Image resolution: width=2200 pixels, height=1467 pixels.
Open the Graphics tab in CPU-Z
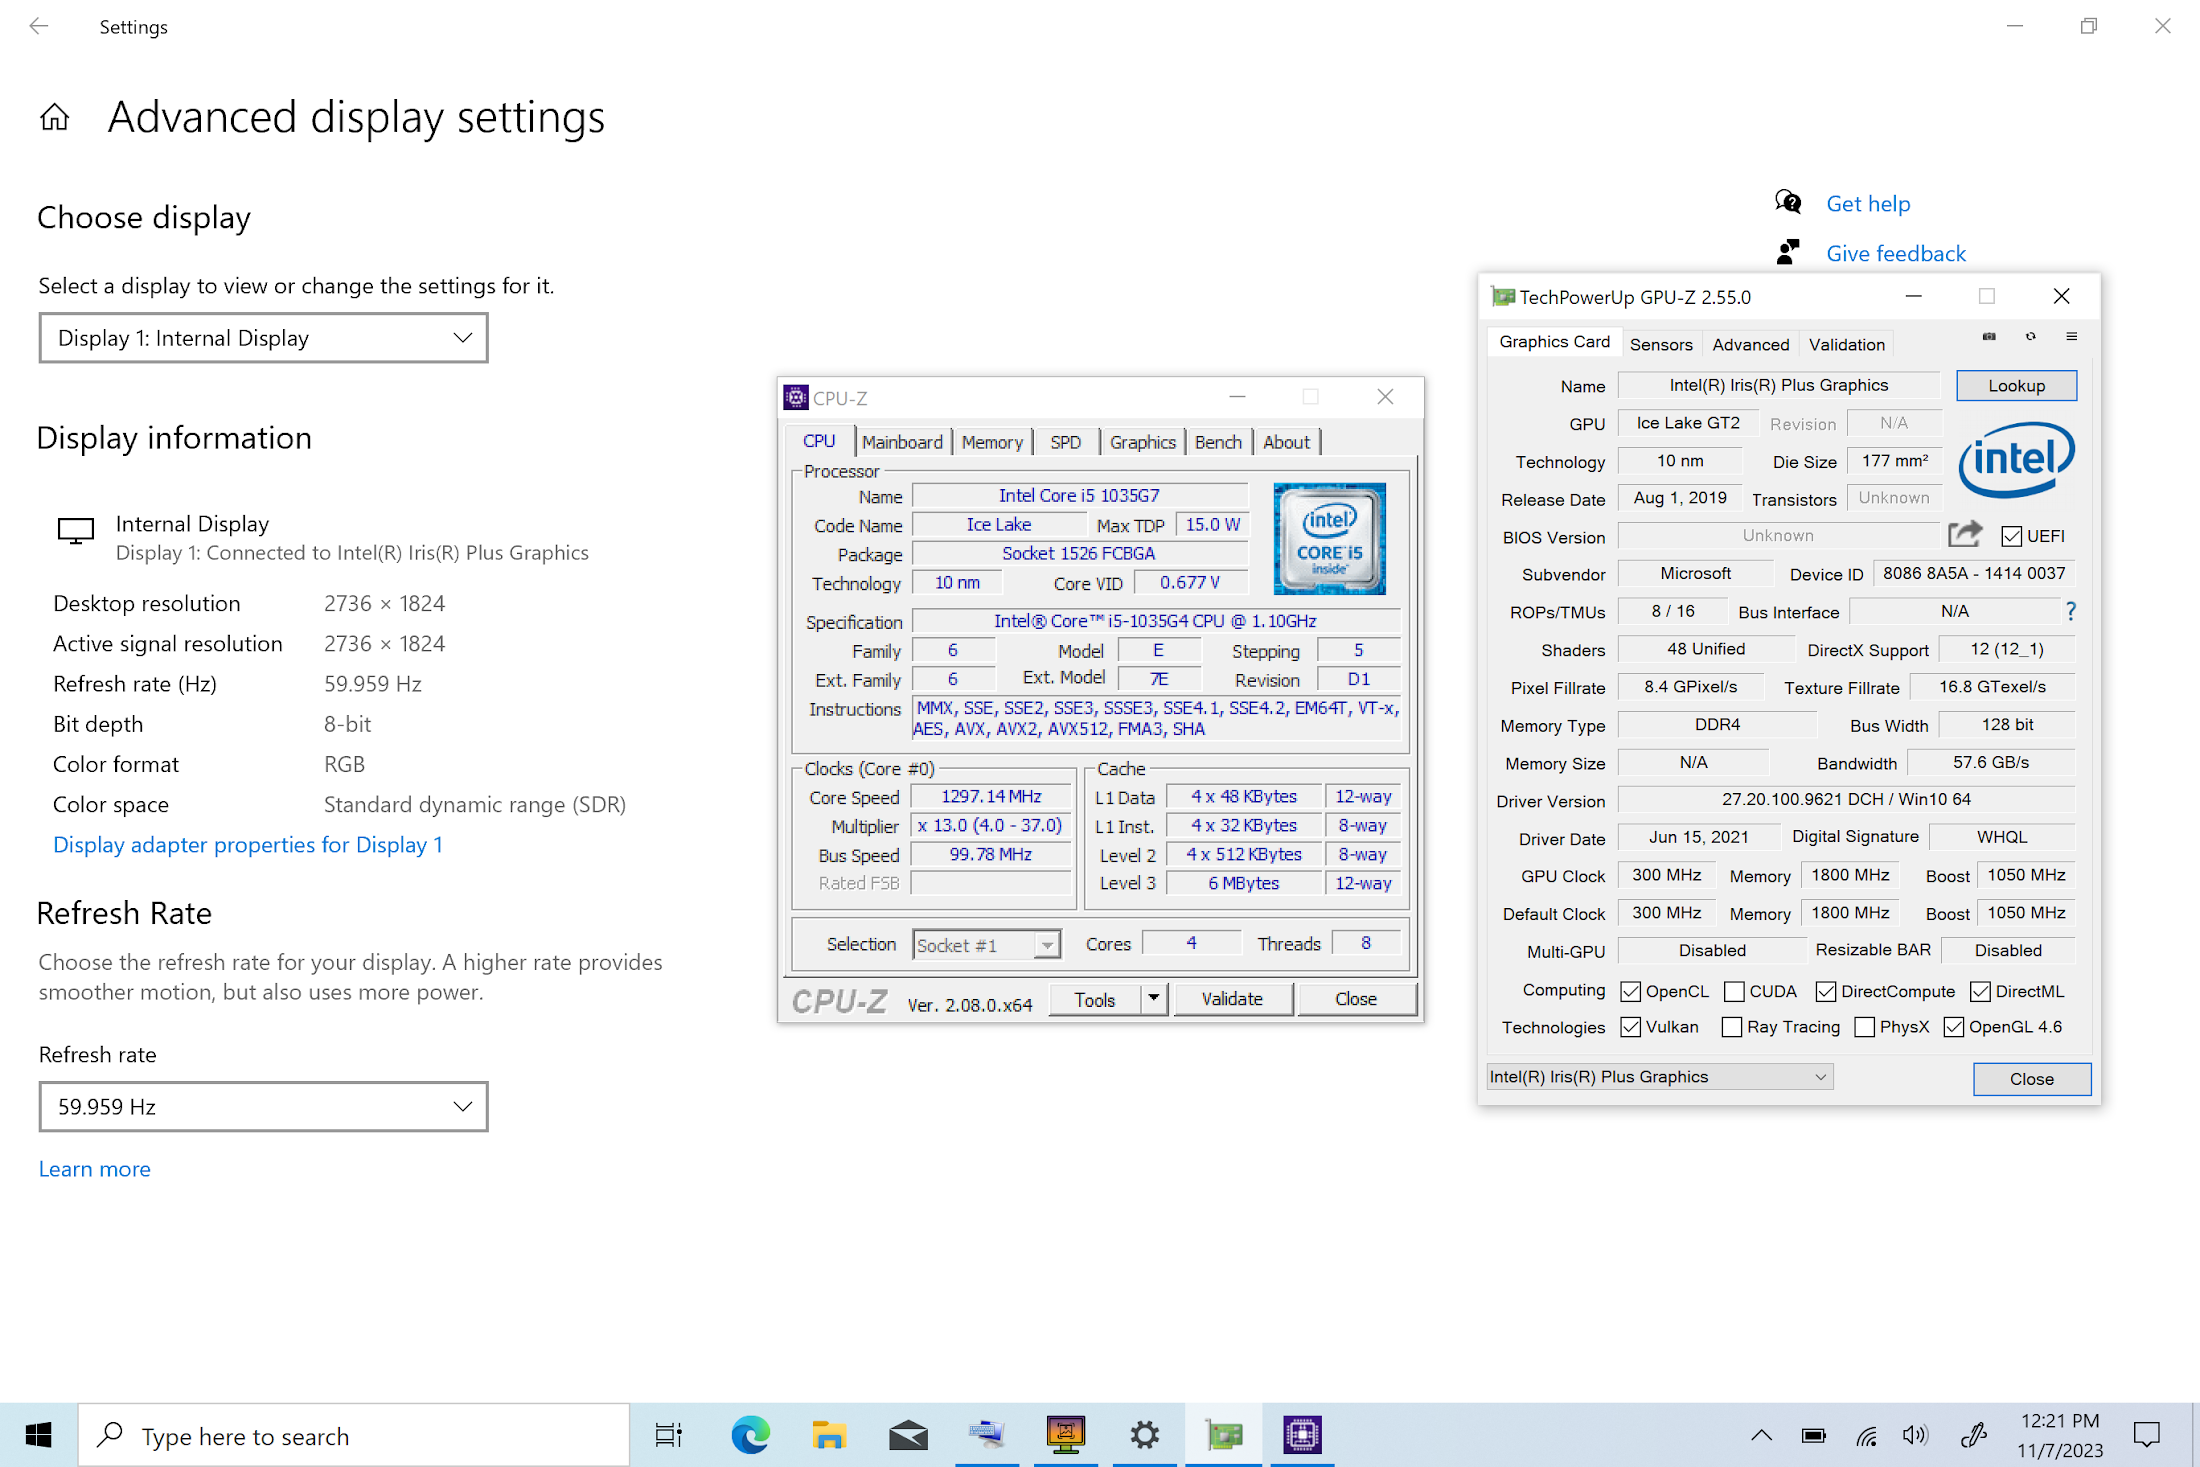pos(1142,442)
